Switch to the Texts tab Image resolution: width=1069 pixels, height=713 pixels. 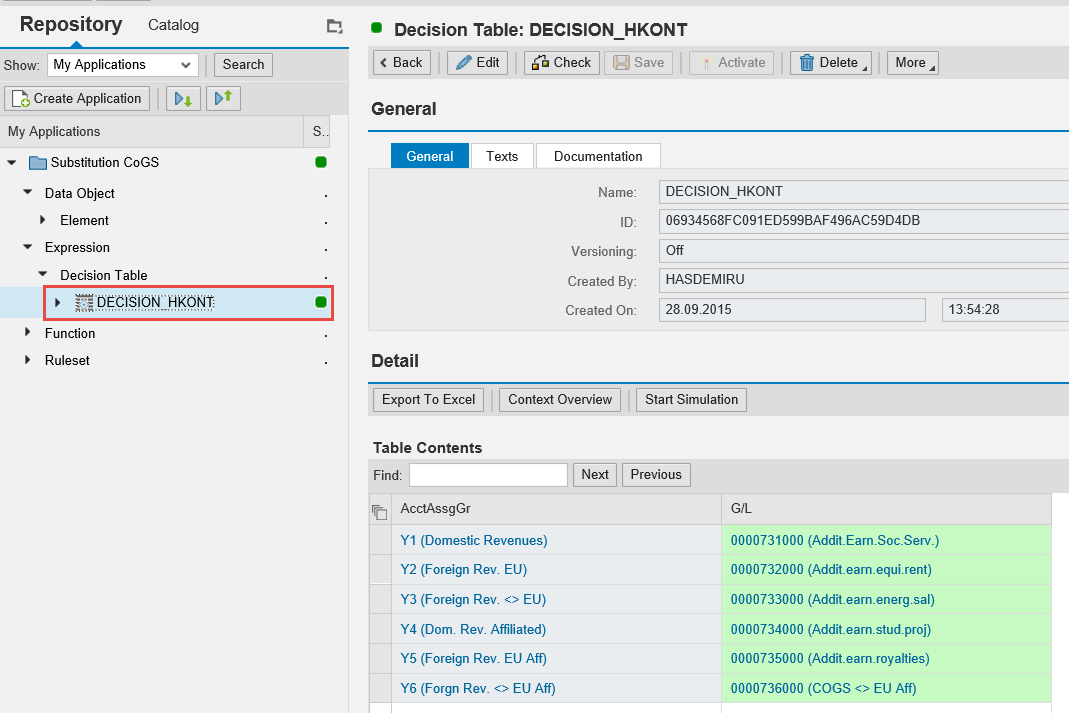(502, 156)
